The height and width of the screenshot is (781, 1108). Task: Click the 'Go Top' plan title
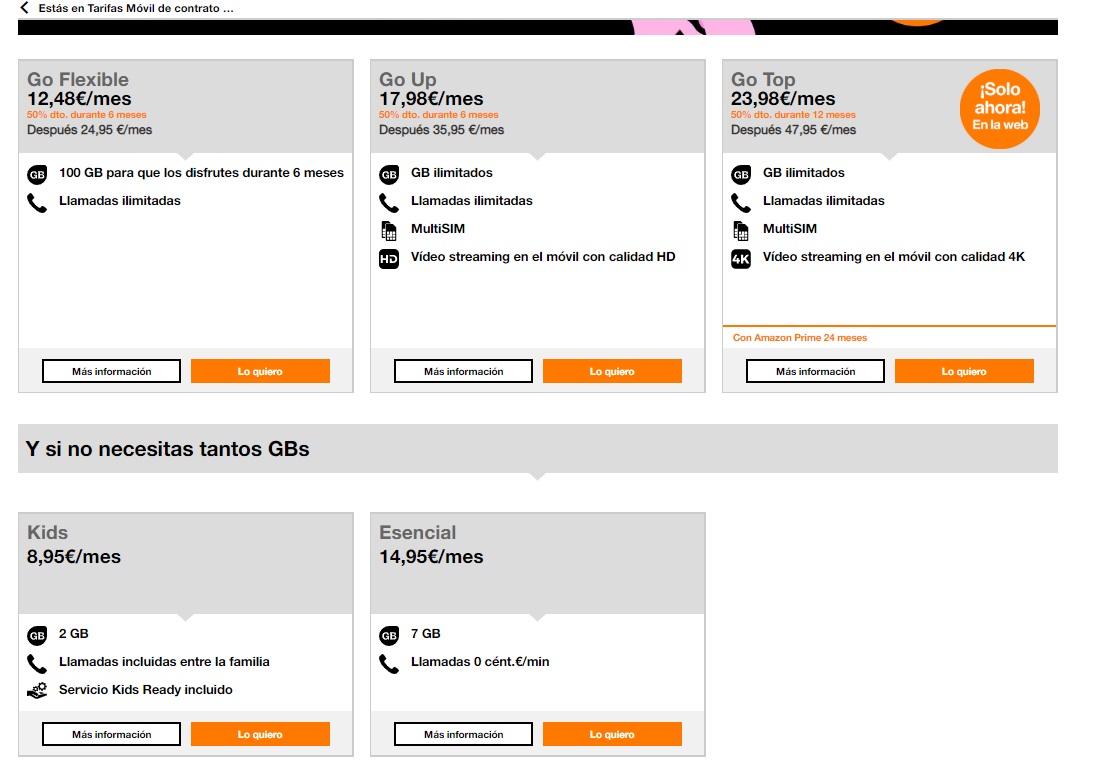tap(763, 79)
